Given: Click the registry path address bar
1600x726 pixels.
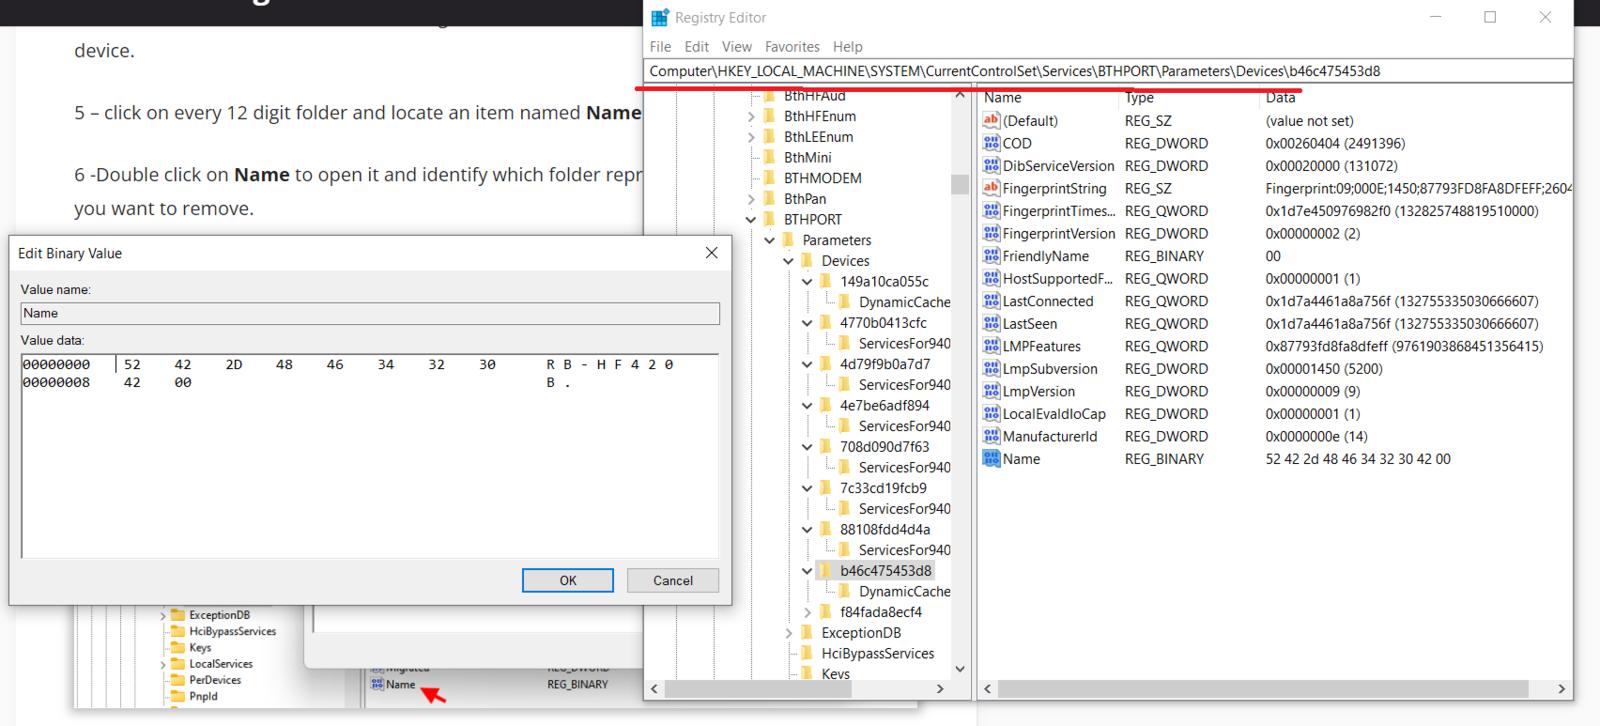Looking at the screenshot, I should pos(1108,71).
